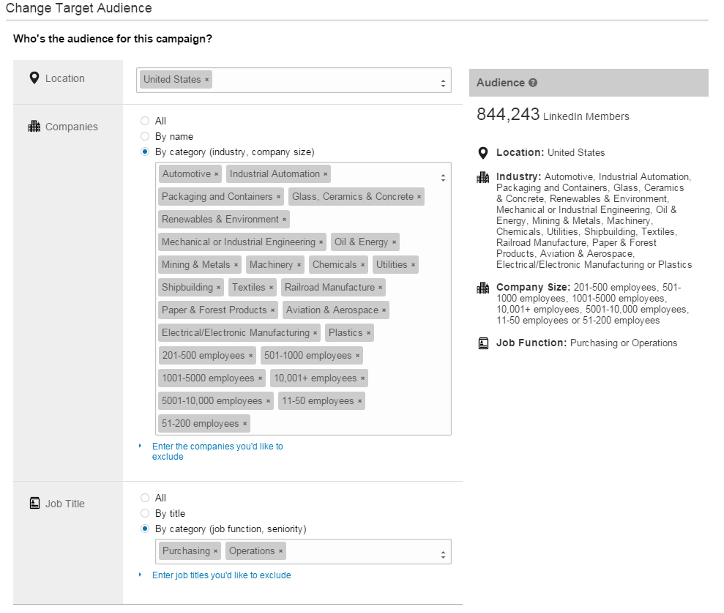Delete the Oil & Energy tag

(x=394, y=242)
